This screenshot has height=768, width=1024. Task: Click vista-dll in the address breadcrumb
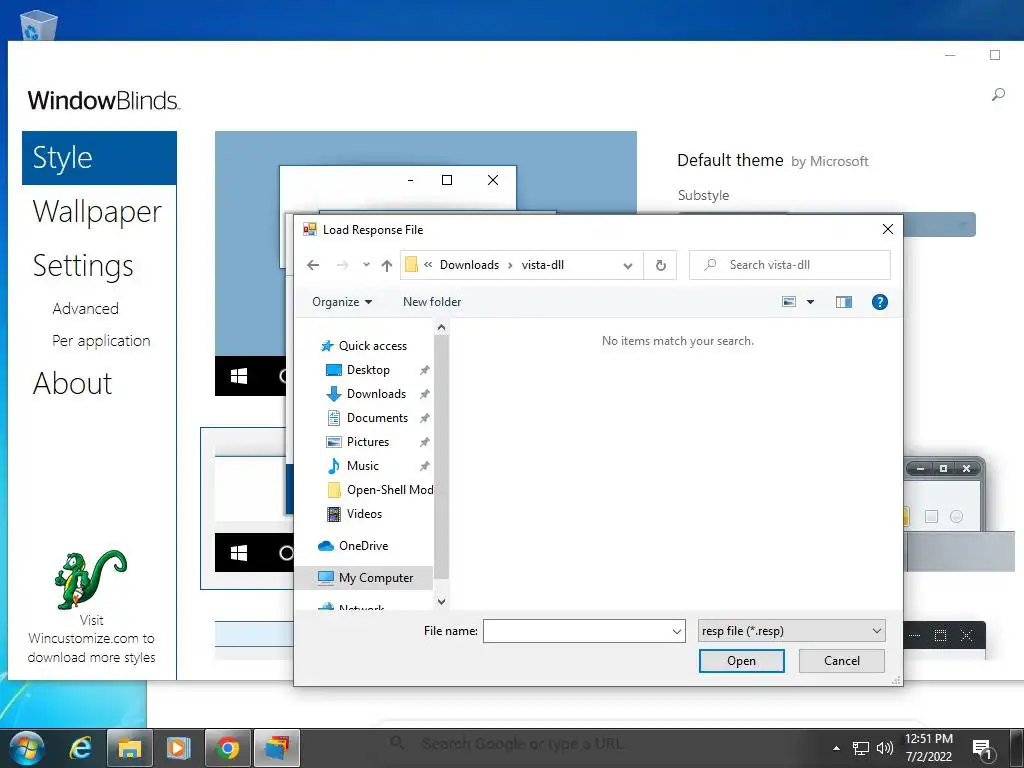pyautogui.click(x=543, y=265)
